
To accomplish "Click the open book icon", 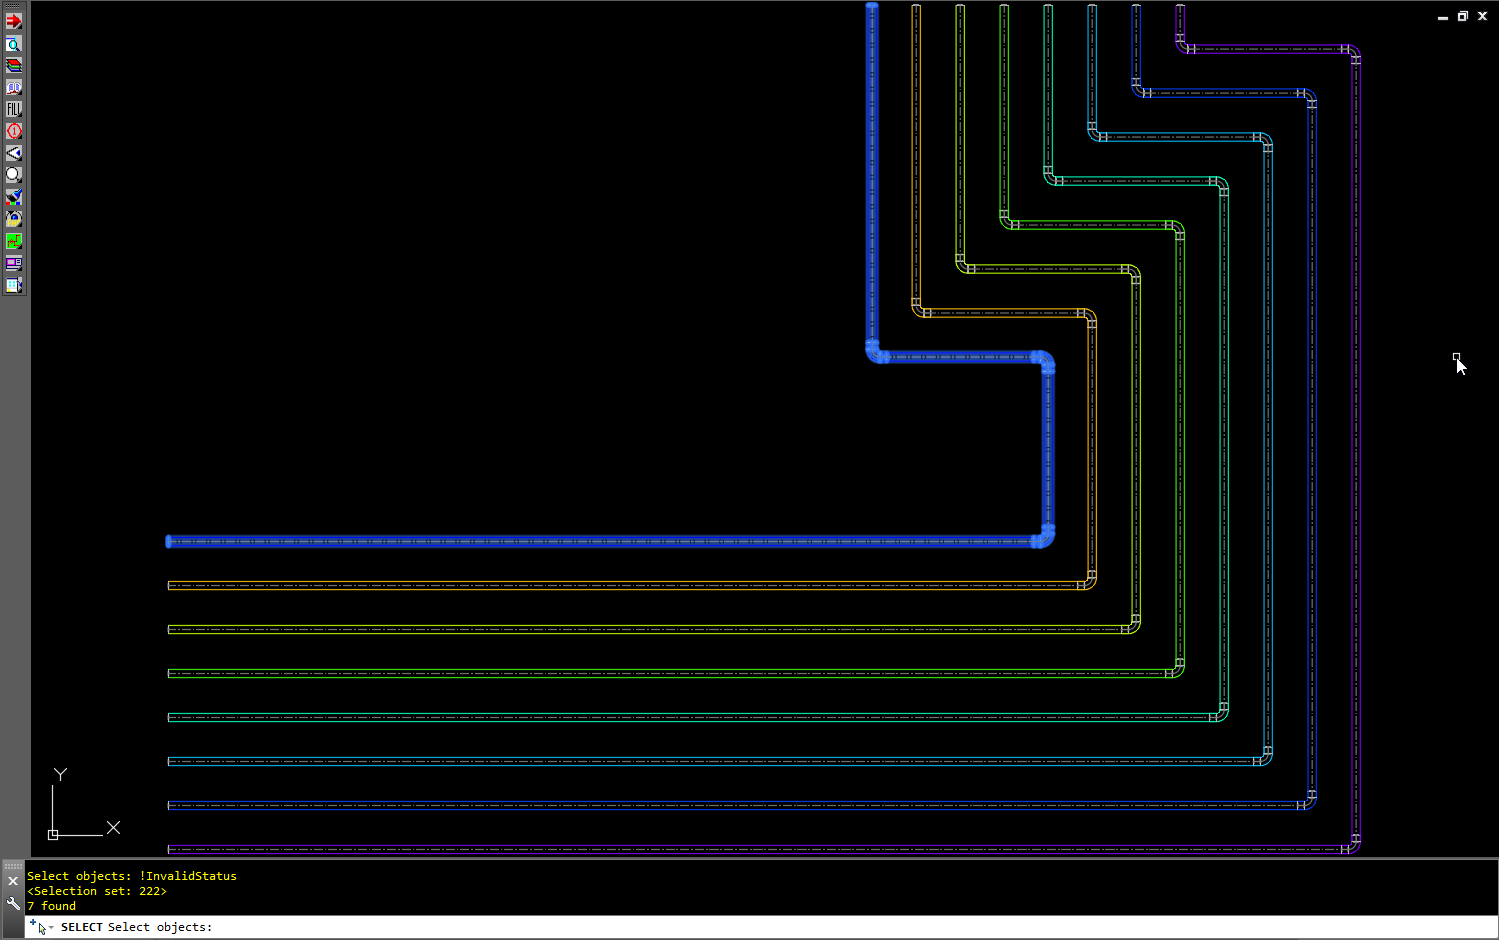I will [x=14, y=87].
